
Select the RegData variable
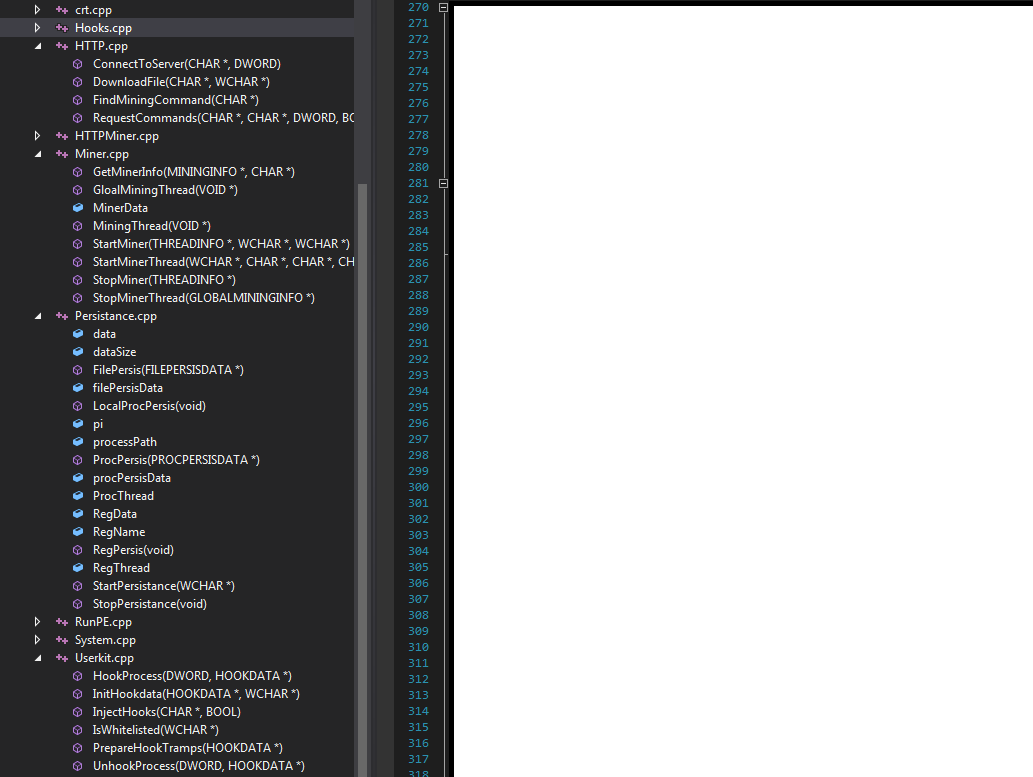pos(115,514)
